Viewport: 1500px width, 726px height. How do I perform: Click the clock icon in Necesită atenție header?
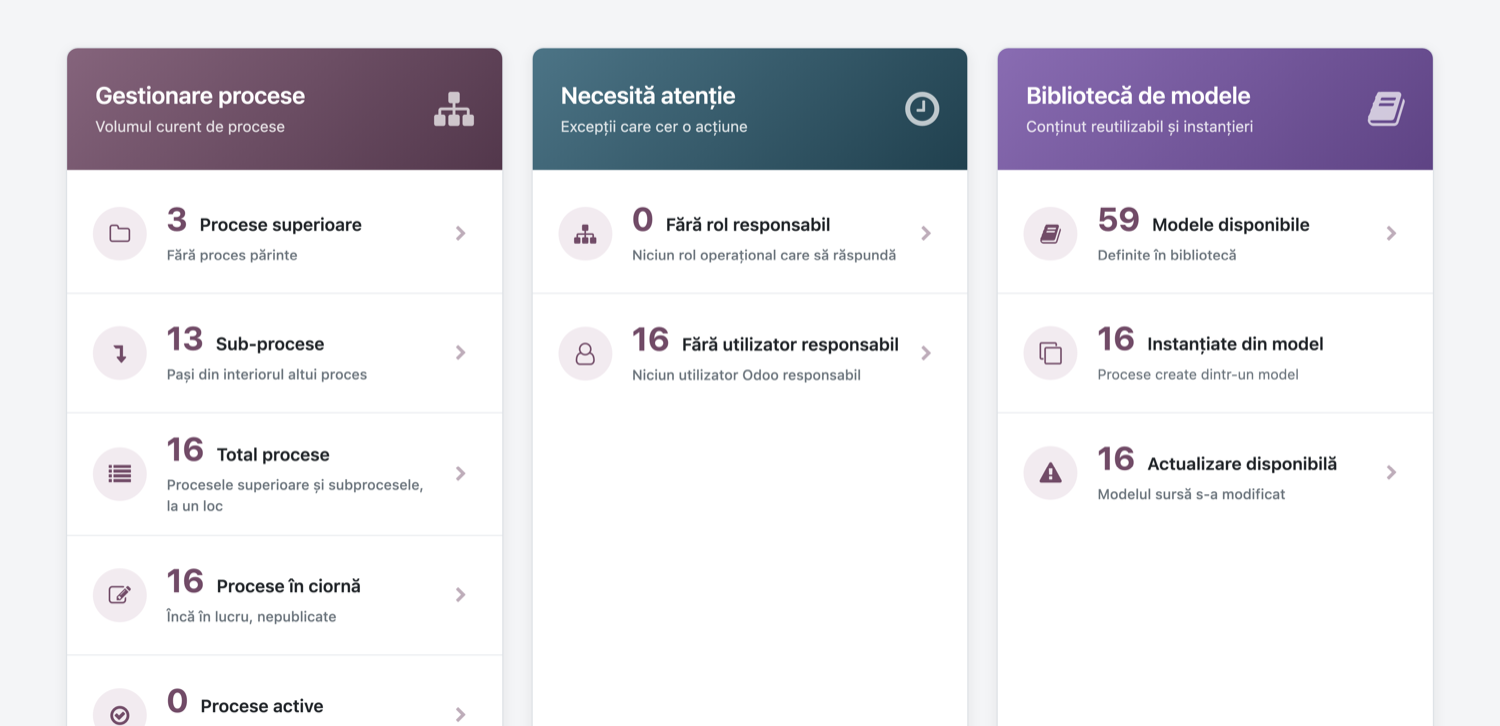[922, 109]
